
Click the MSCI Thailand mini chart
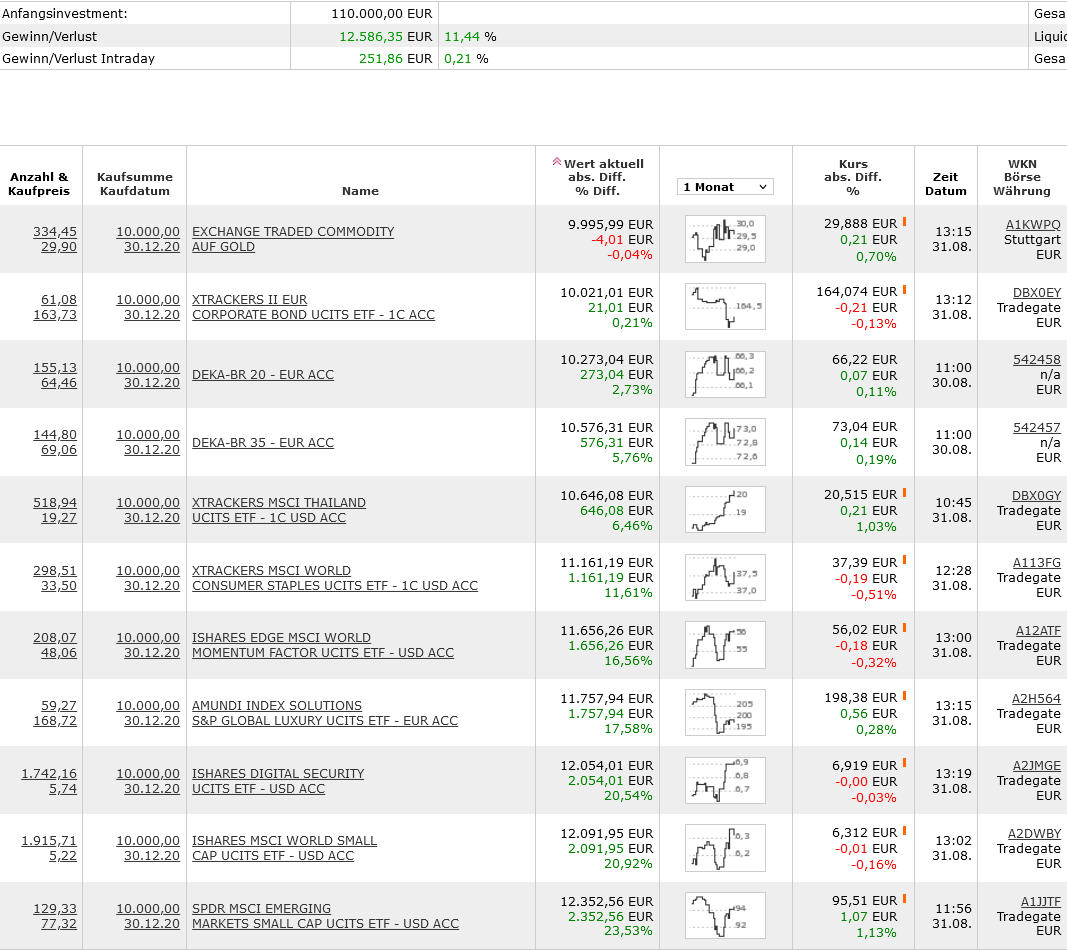(725, 510)
